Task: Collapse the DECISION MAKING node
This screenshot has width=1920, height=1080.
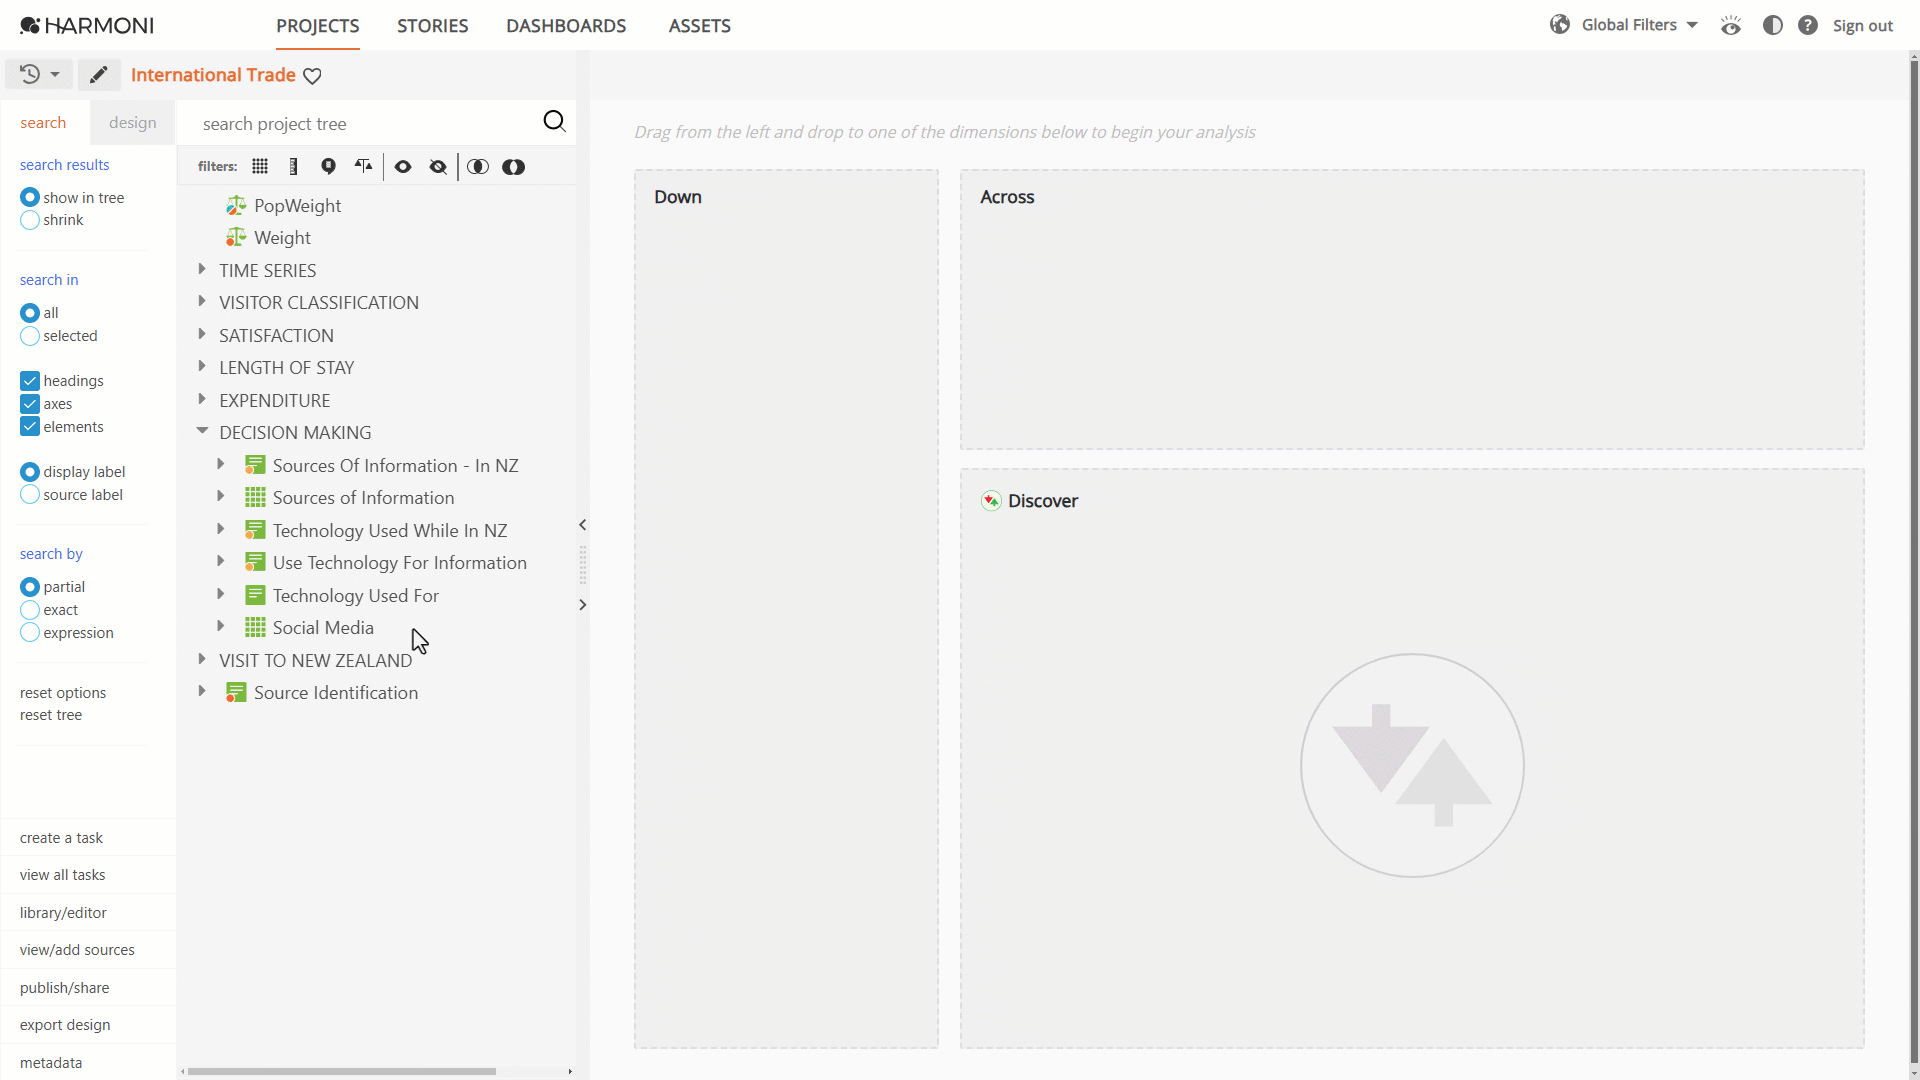Action: (202, 431)
